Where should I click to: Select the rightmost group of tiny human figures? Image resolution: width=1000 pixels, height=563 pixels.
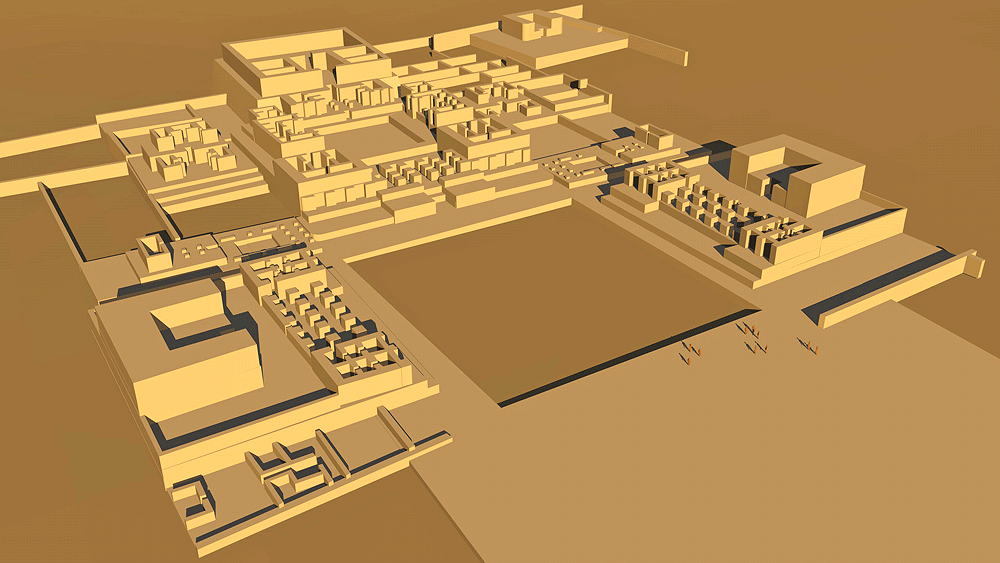[808, 344]
